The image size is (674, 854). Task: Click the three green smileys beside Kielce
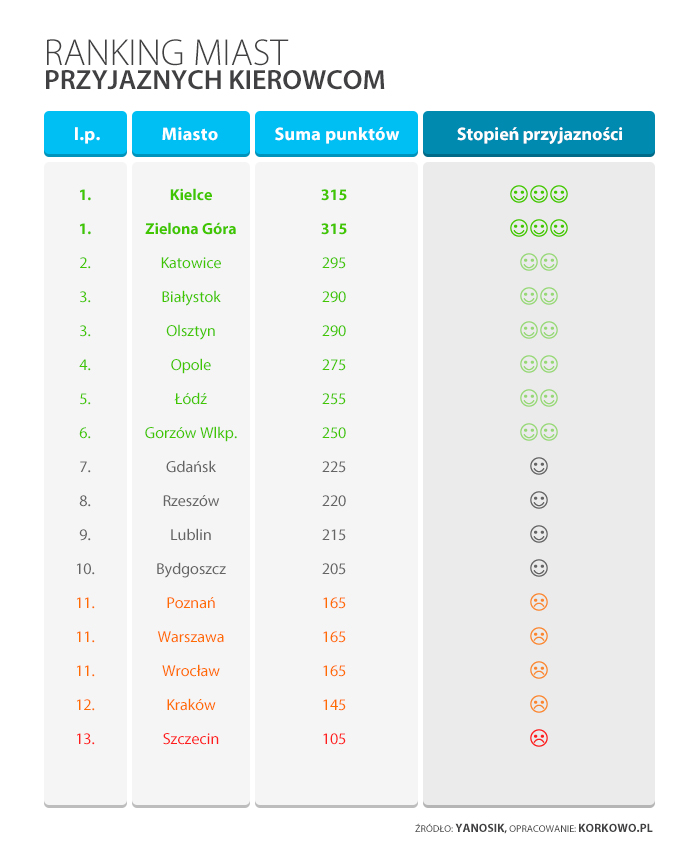[x=538, y=194]
